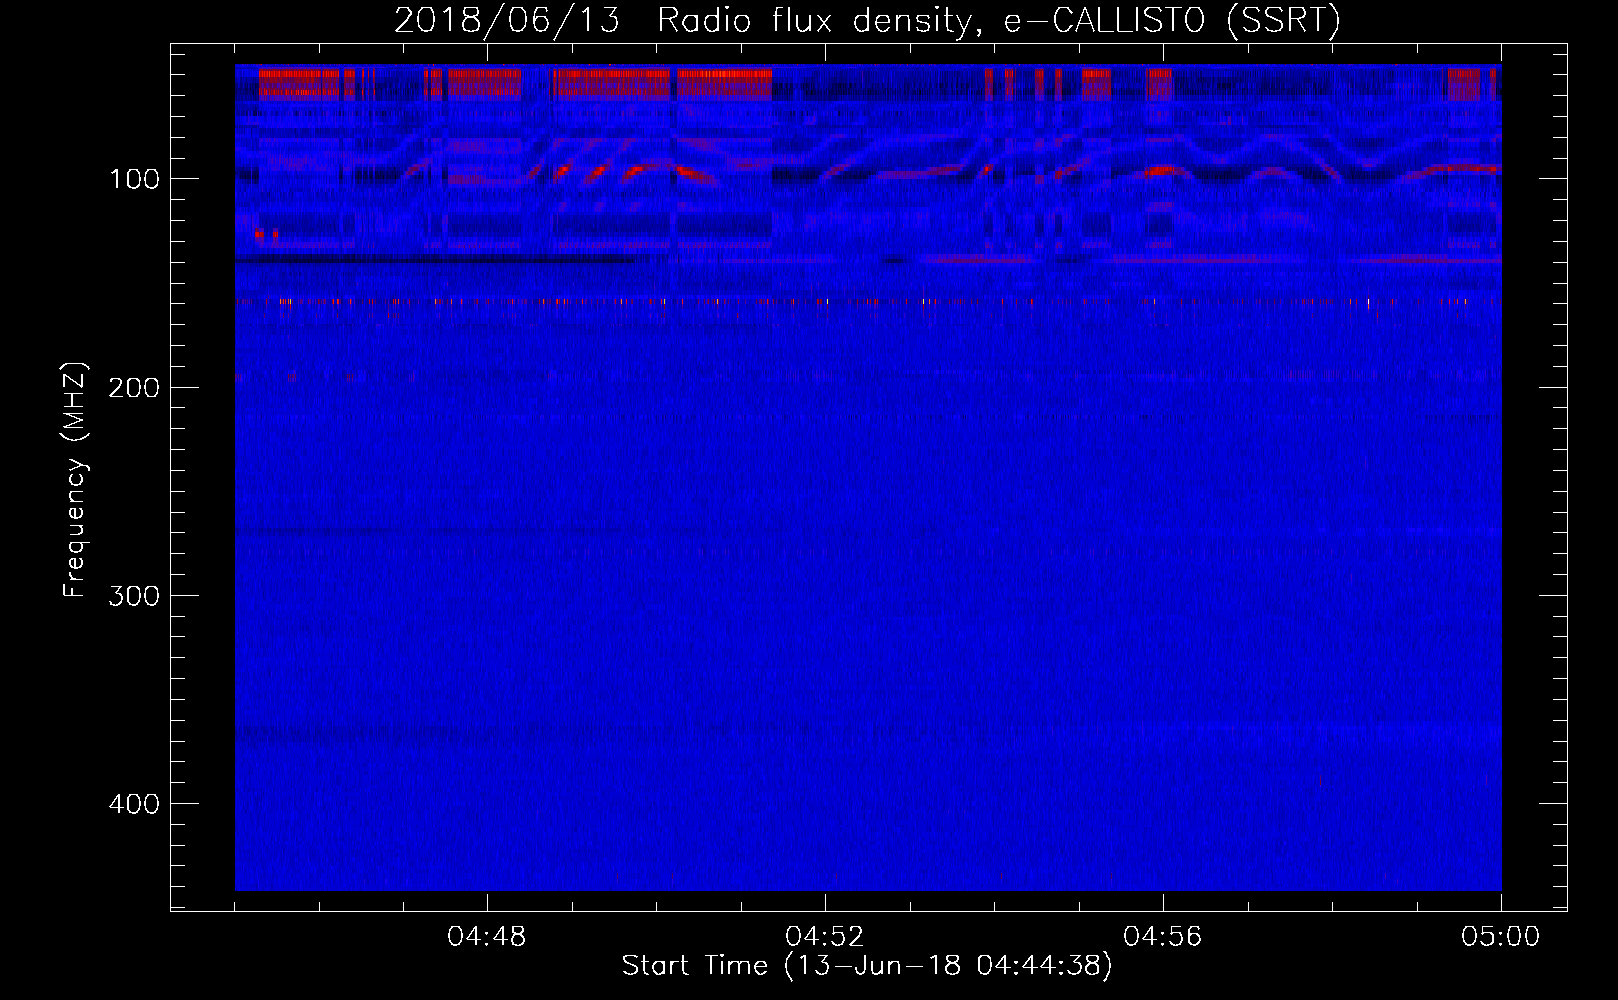Click the 'Frequency (MHZ)' axis label

pyautogui.click(x=75, y=479)
